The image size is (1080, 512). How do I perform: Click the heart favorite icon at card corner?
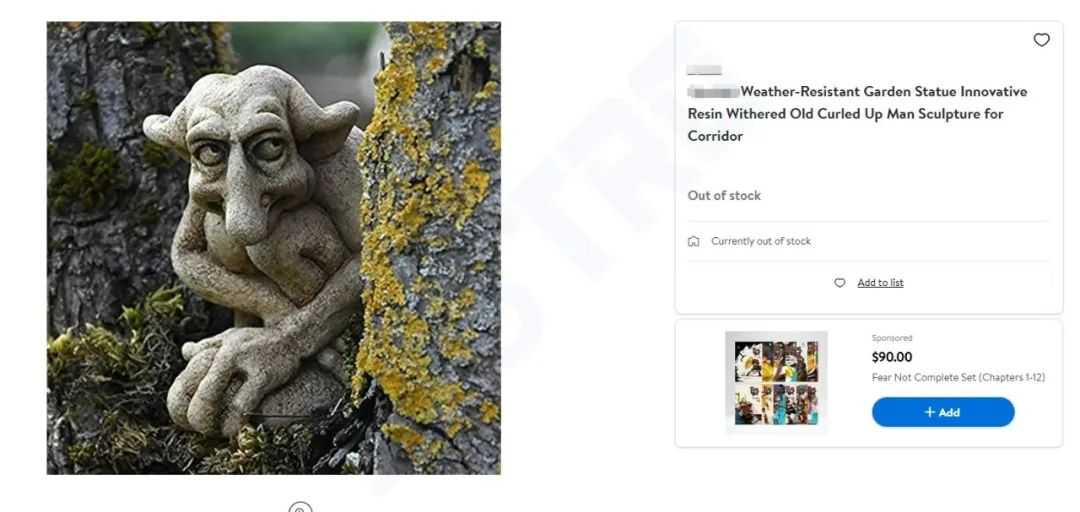coord(1041,40)
